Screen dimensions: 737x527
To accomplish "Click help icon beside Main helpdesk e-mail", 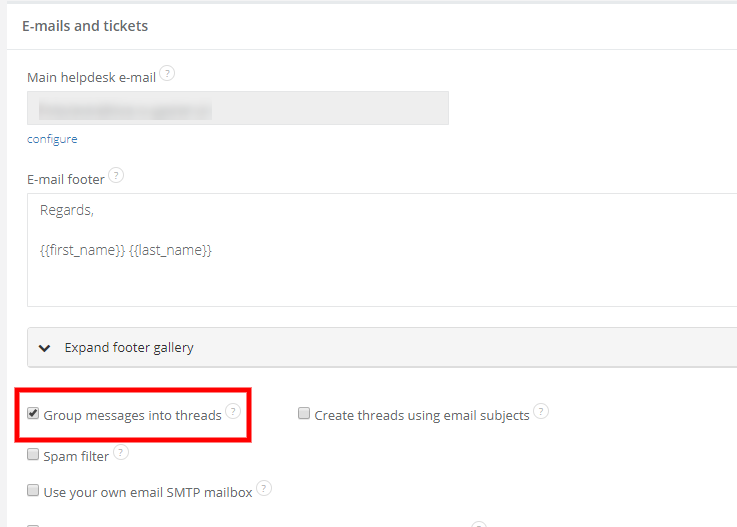I will coord(168,73).
